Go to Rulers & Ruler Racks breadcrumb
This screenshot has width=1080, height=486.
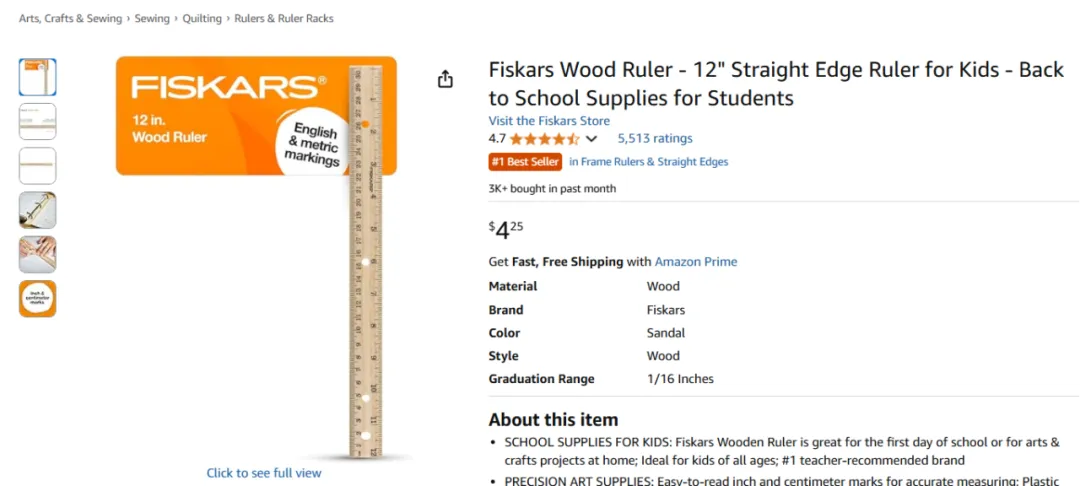[x=284, y=19]
